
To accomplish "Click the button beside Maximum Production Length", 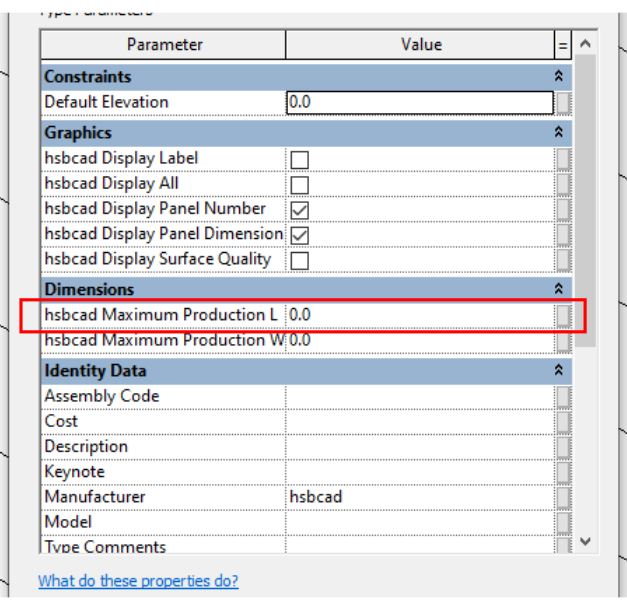I will point(564,315).
